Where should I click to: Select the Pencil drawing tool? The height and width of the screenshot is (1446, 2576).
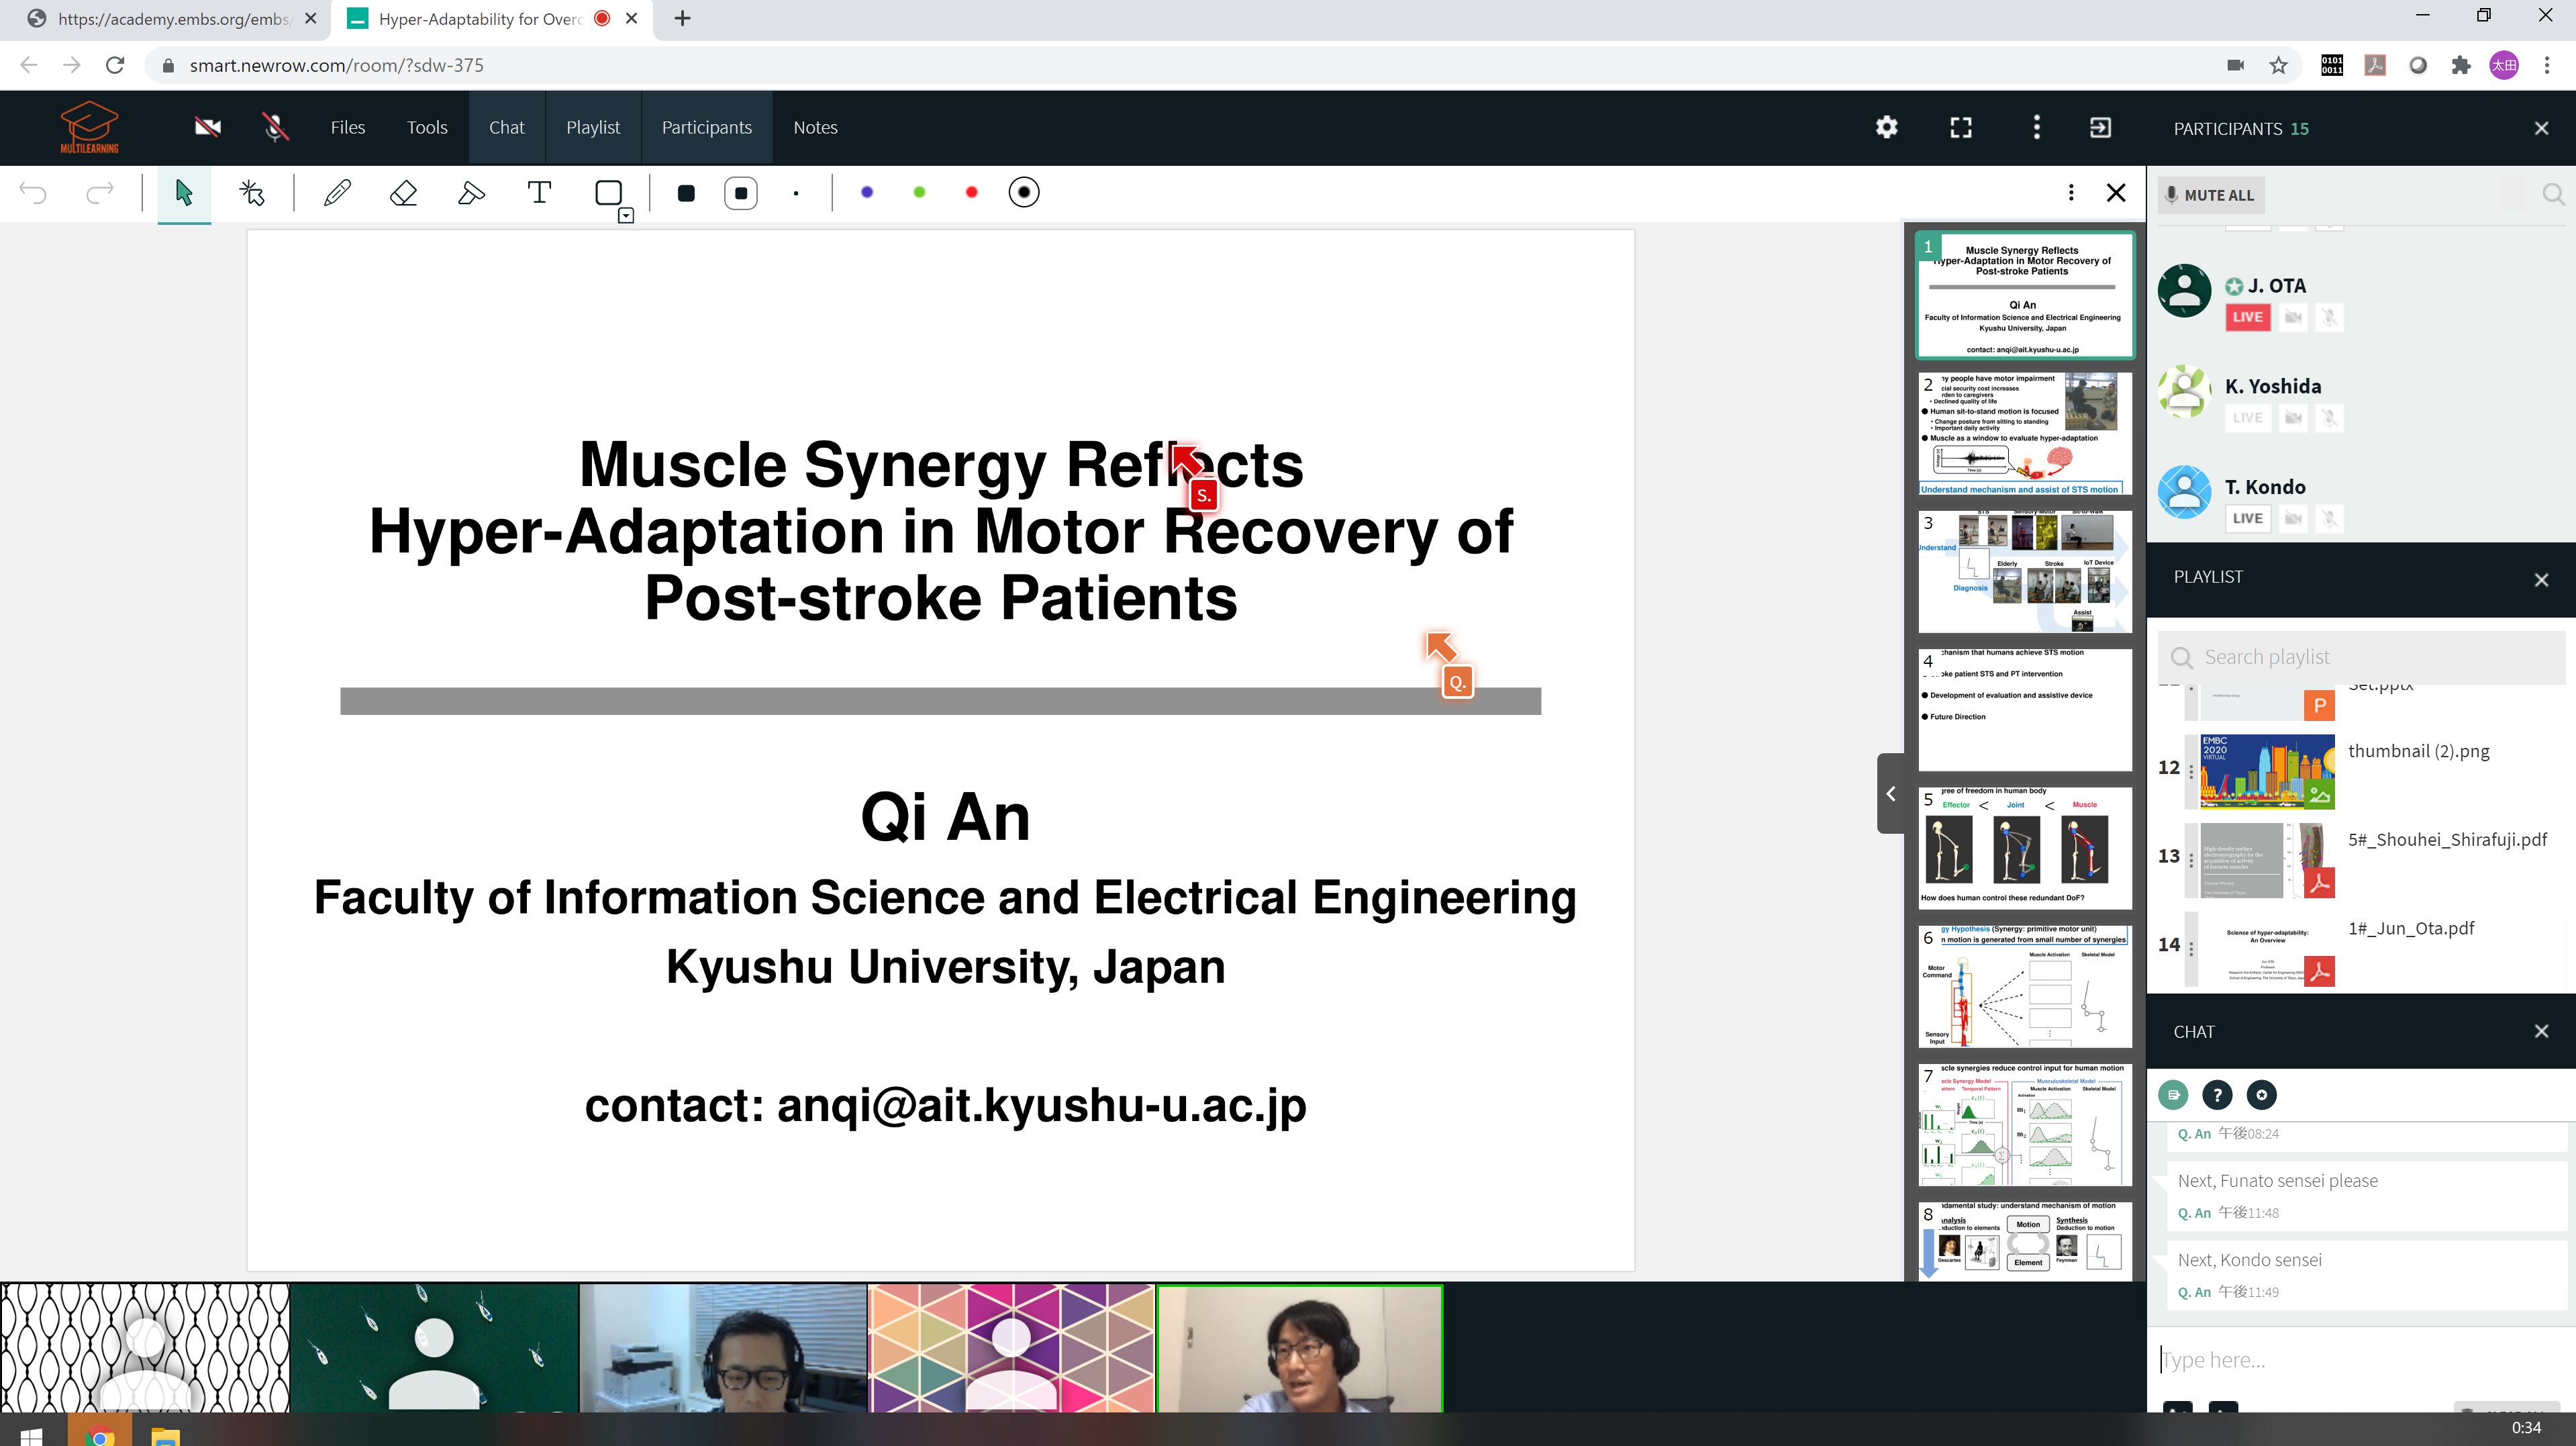(337, 192)
